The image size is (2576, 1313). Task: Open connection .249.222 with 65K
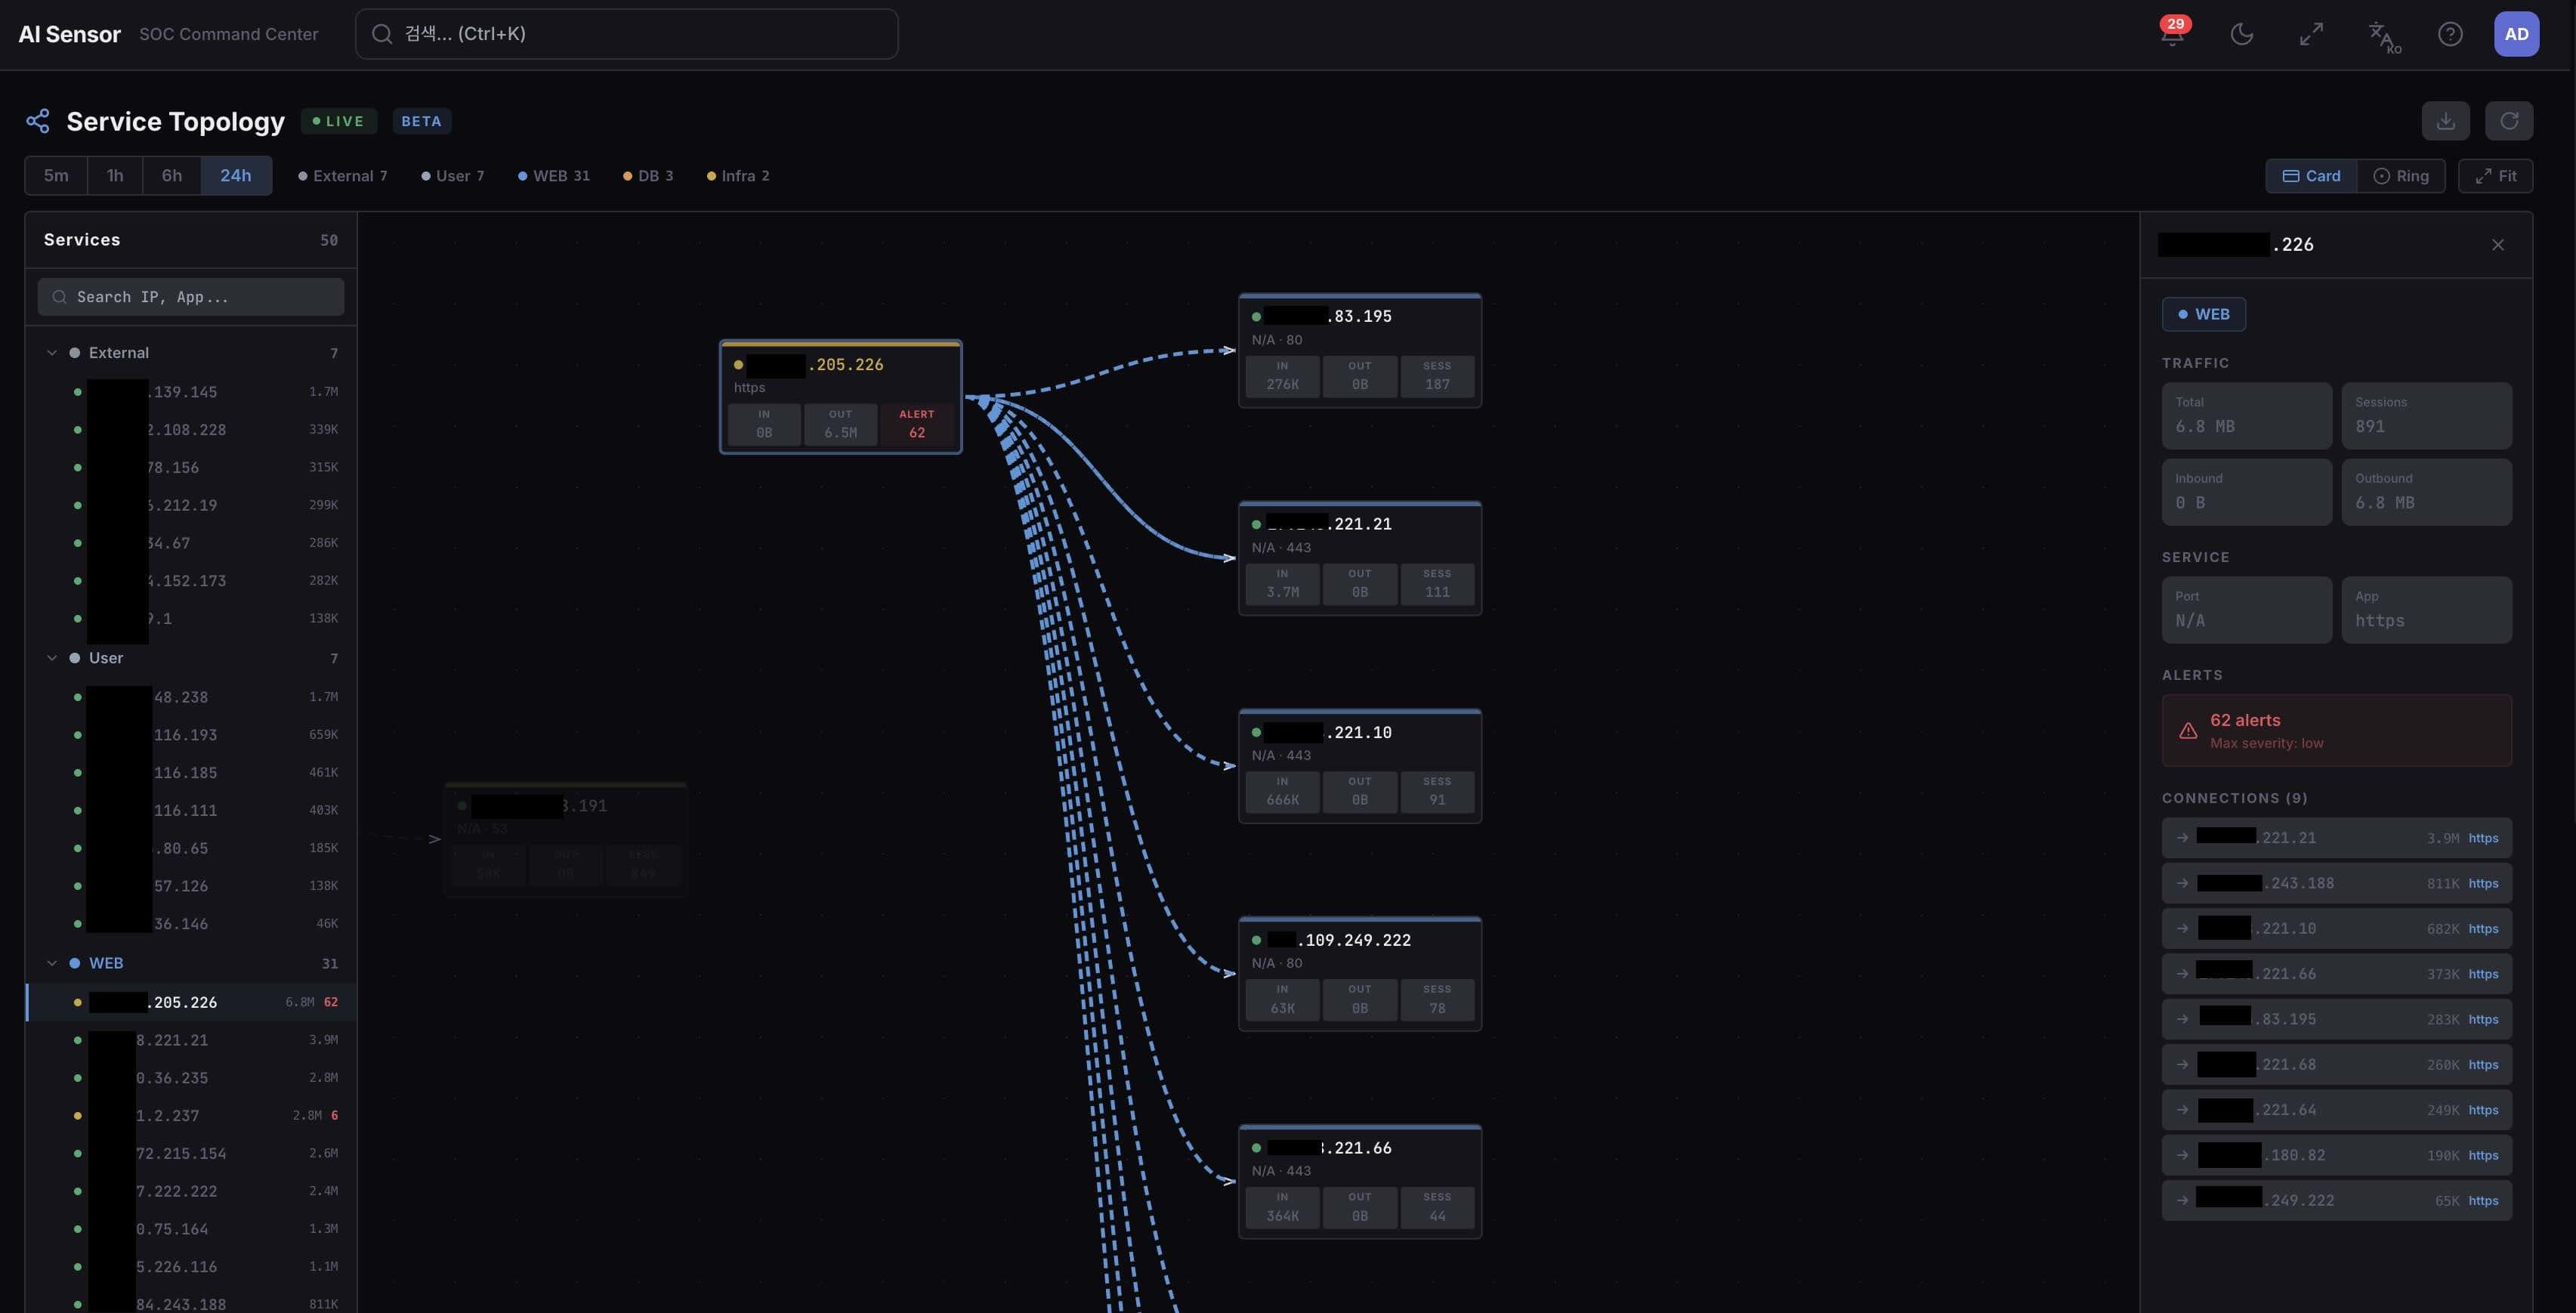(x=2336, y=1201)
